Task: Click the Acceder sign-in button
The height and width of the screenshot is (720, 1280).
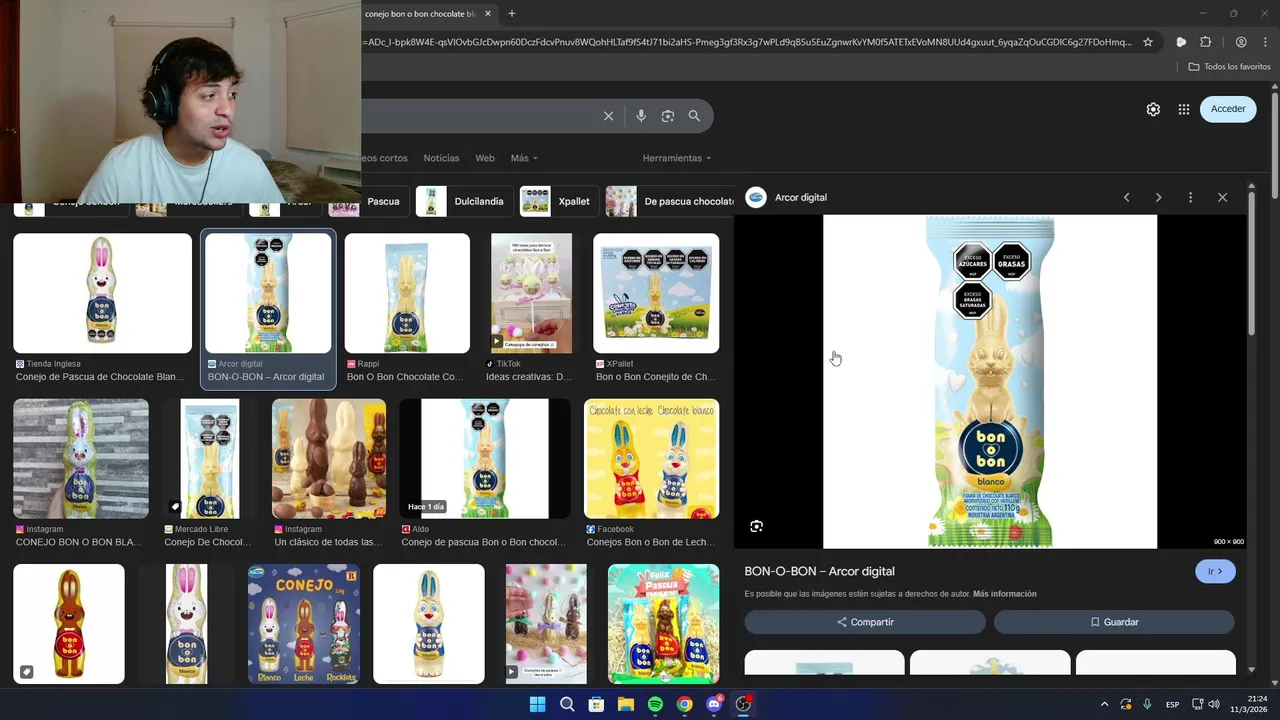Action: [1228, 109]
